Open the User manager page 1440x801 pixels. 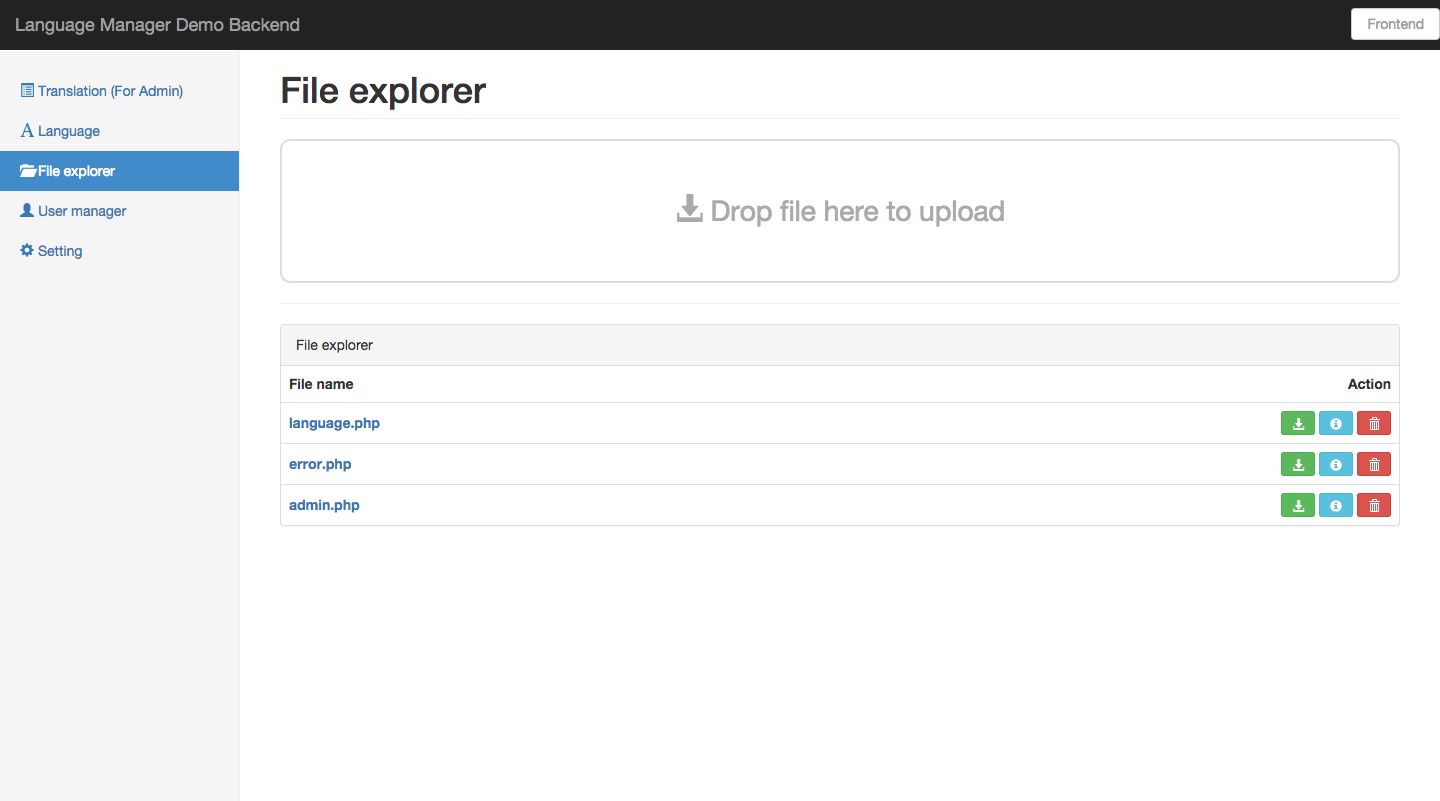click(x=82, y=211)
